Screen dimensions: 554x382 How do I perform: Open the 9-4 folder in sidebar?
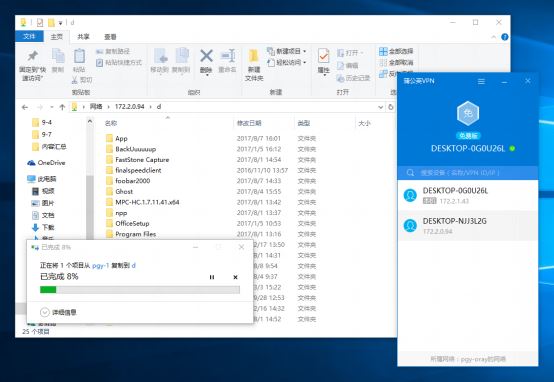click(42, 122)
